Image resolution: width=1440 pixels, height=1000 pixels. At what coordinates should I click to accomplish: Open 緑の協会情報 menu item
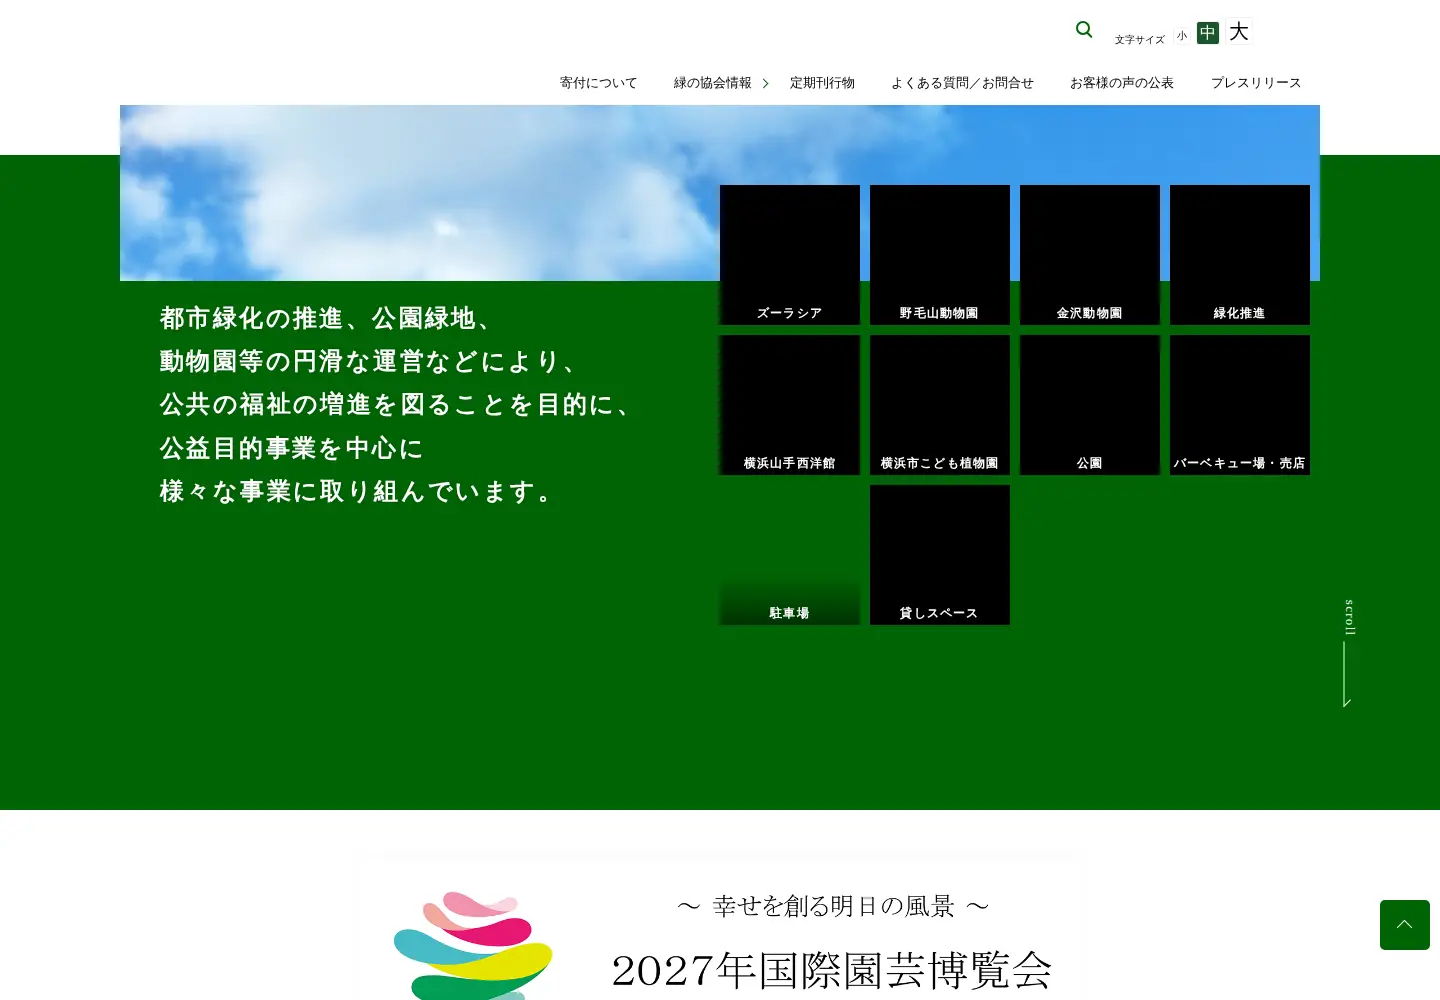(712, 83)
